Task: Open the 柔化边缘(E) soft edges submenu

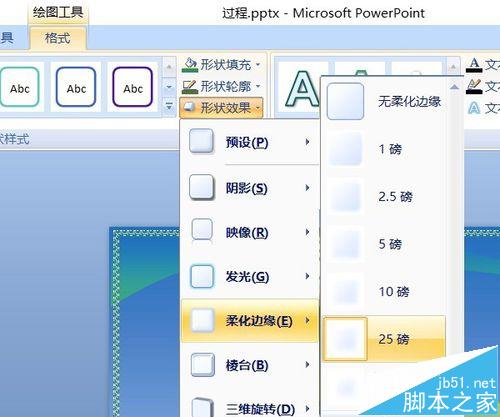Action: click(250, 321)
